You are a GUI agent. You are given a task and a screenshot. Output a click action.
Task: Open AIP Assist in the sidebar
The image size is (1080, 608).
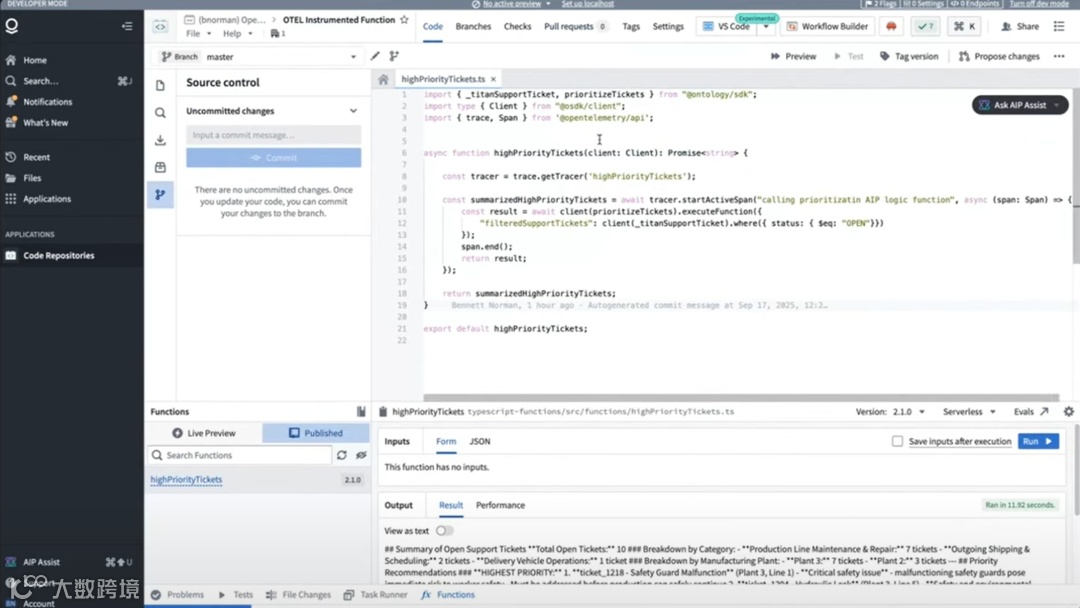(x=41, y=562)
